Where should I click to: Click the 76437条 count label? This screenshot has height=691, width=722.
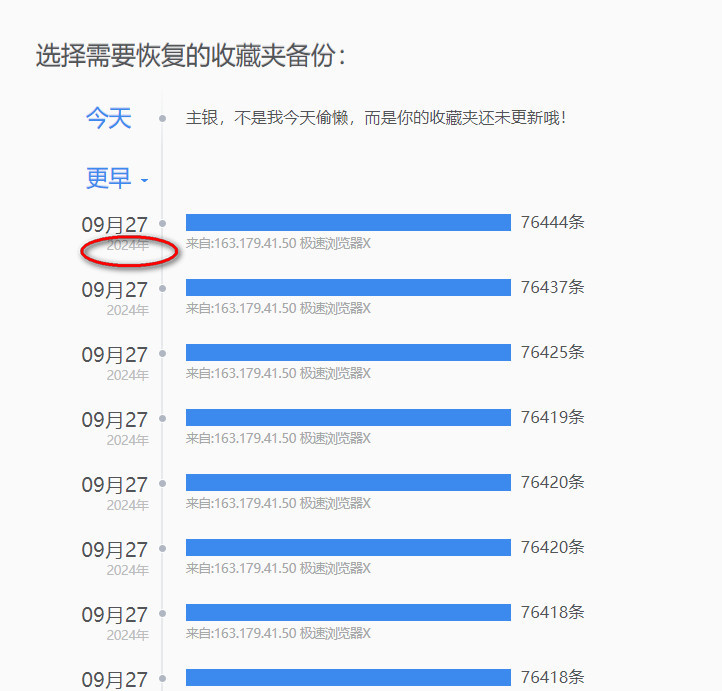(552, 287)
